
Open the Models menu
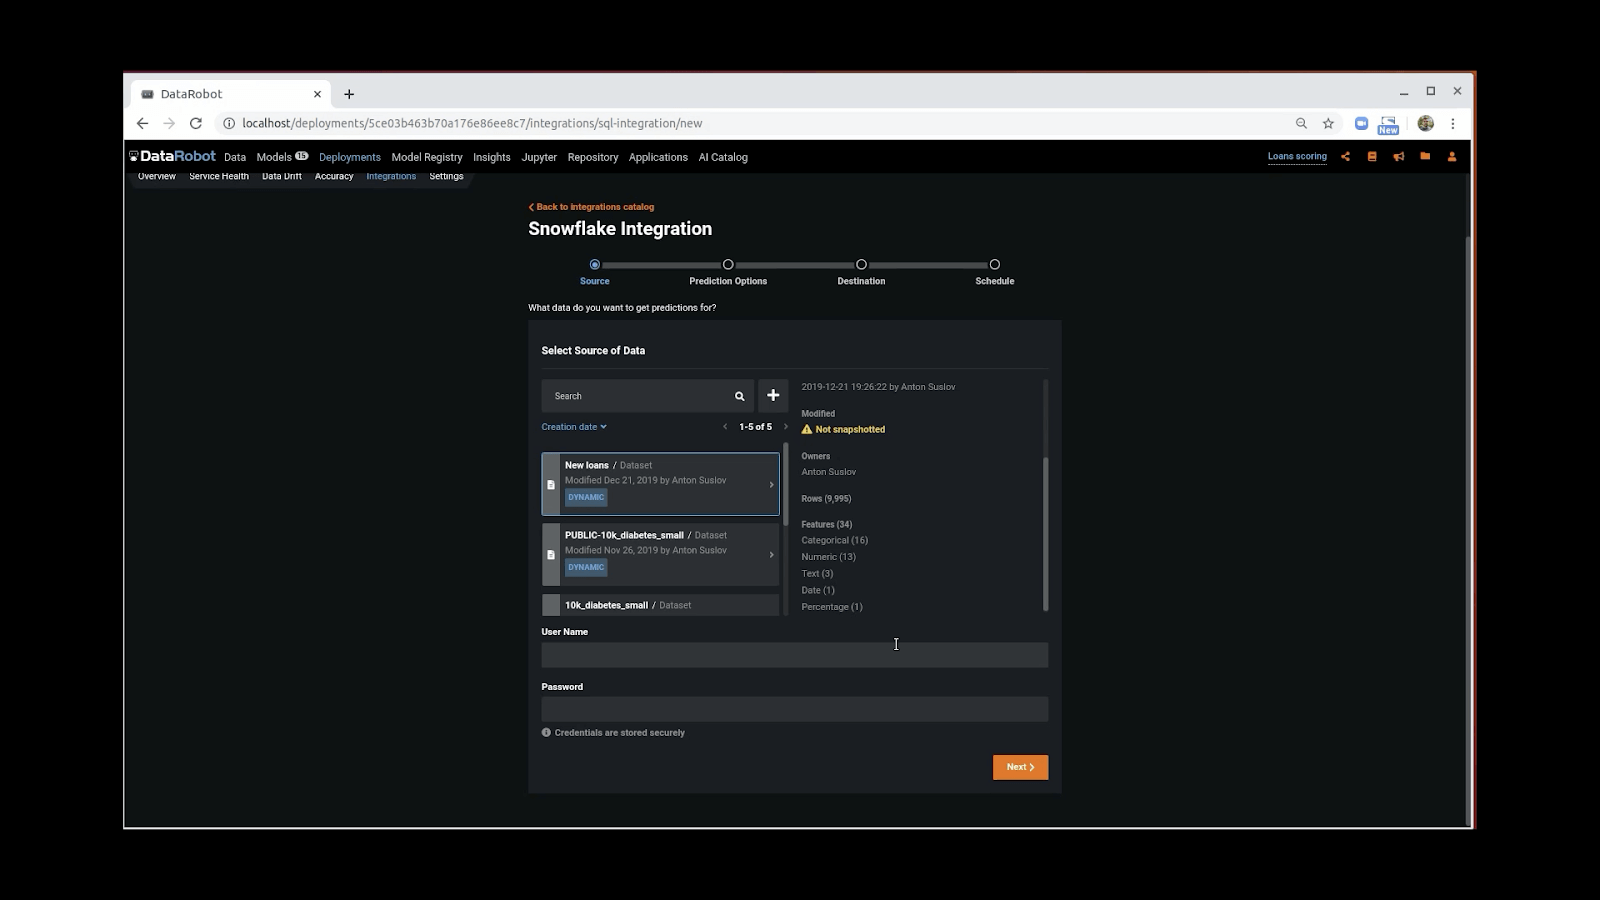coord(282,157)
